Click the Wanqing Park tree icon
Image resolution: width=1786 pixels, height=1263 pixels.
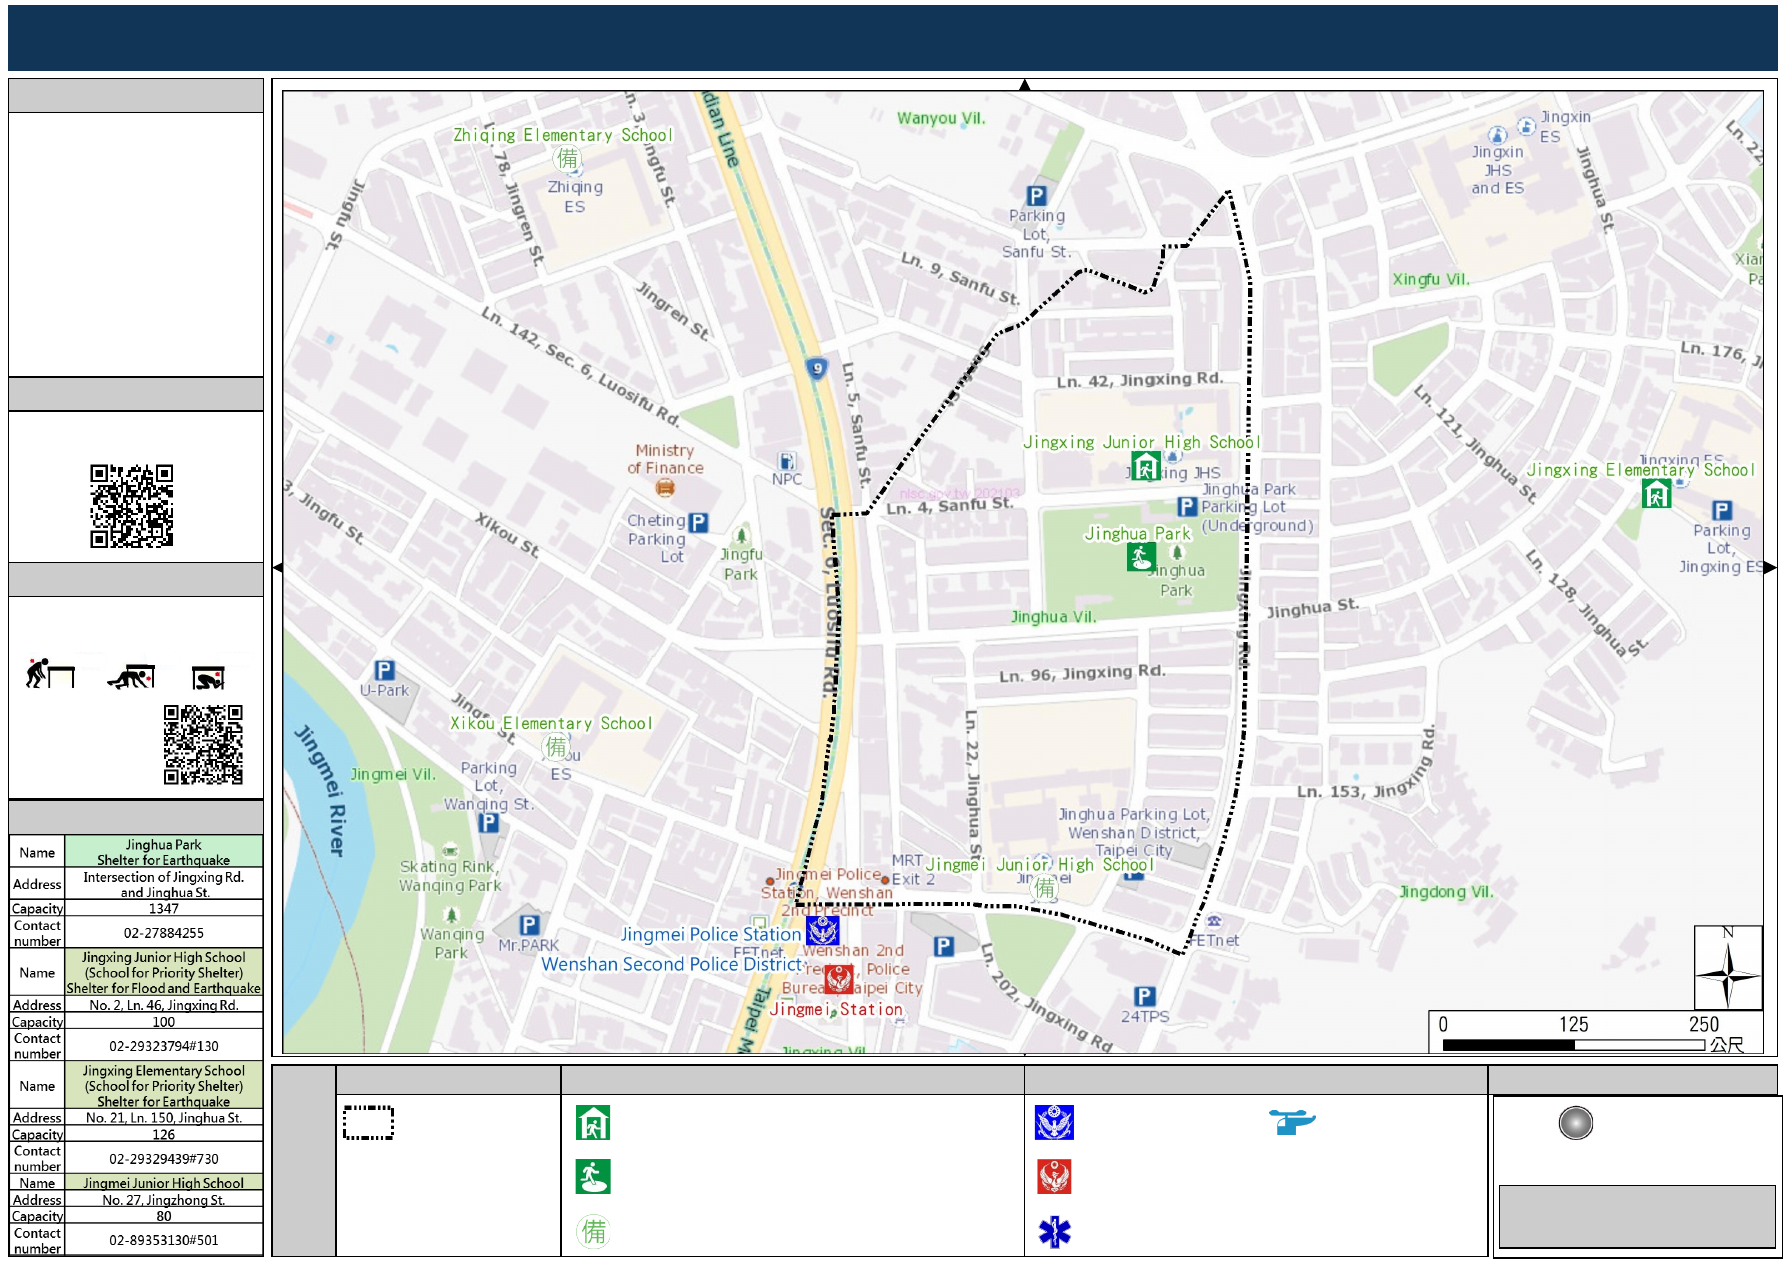click(x=452, y=915)
